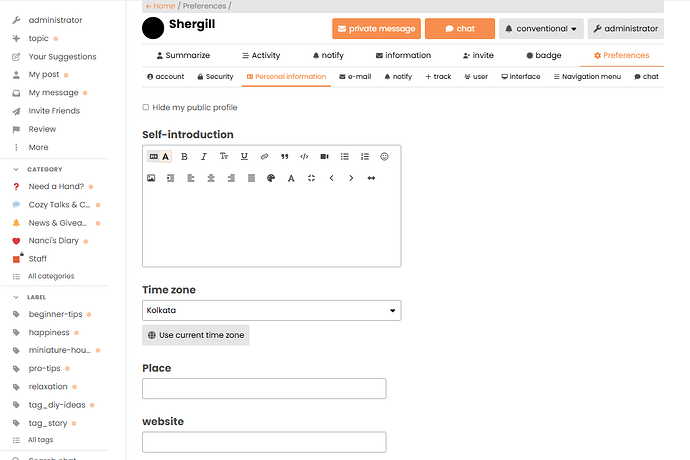Click into the Place input field
The height and width of the screenshot is (460, 690).
point(264,389)
